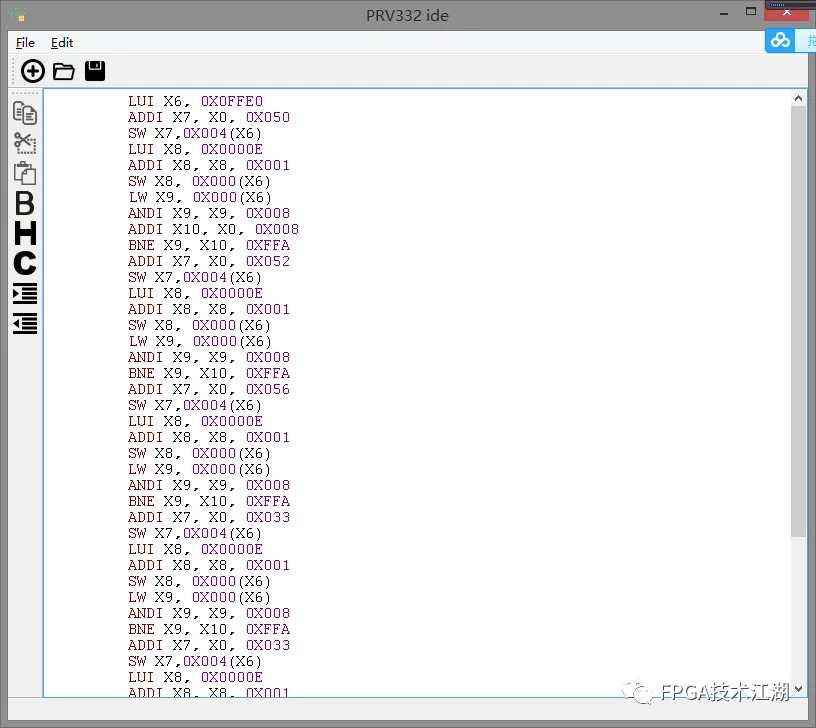816x728 pixels.
Task: Click the BNE X9, X10, 0XFFA line
Action: [209, 245]
